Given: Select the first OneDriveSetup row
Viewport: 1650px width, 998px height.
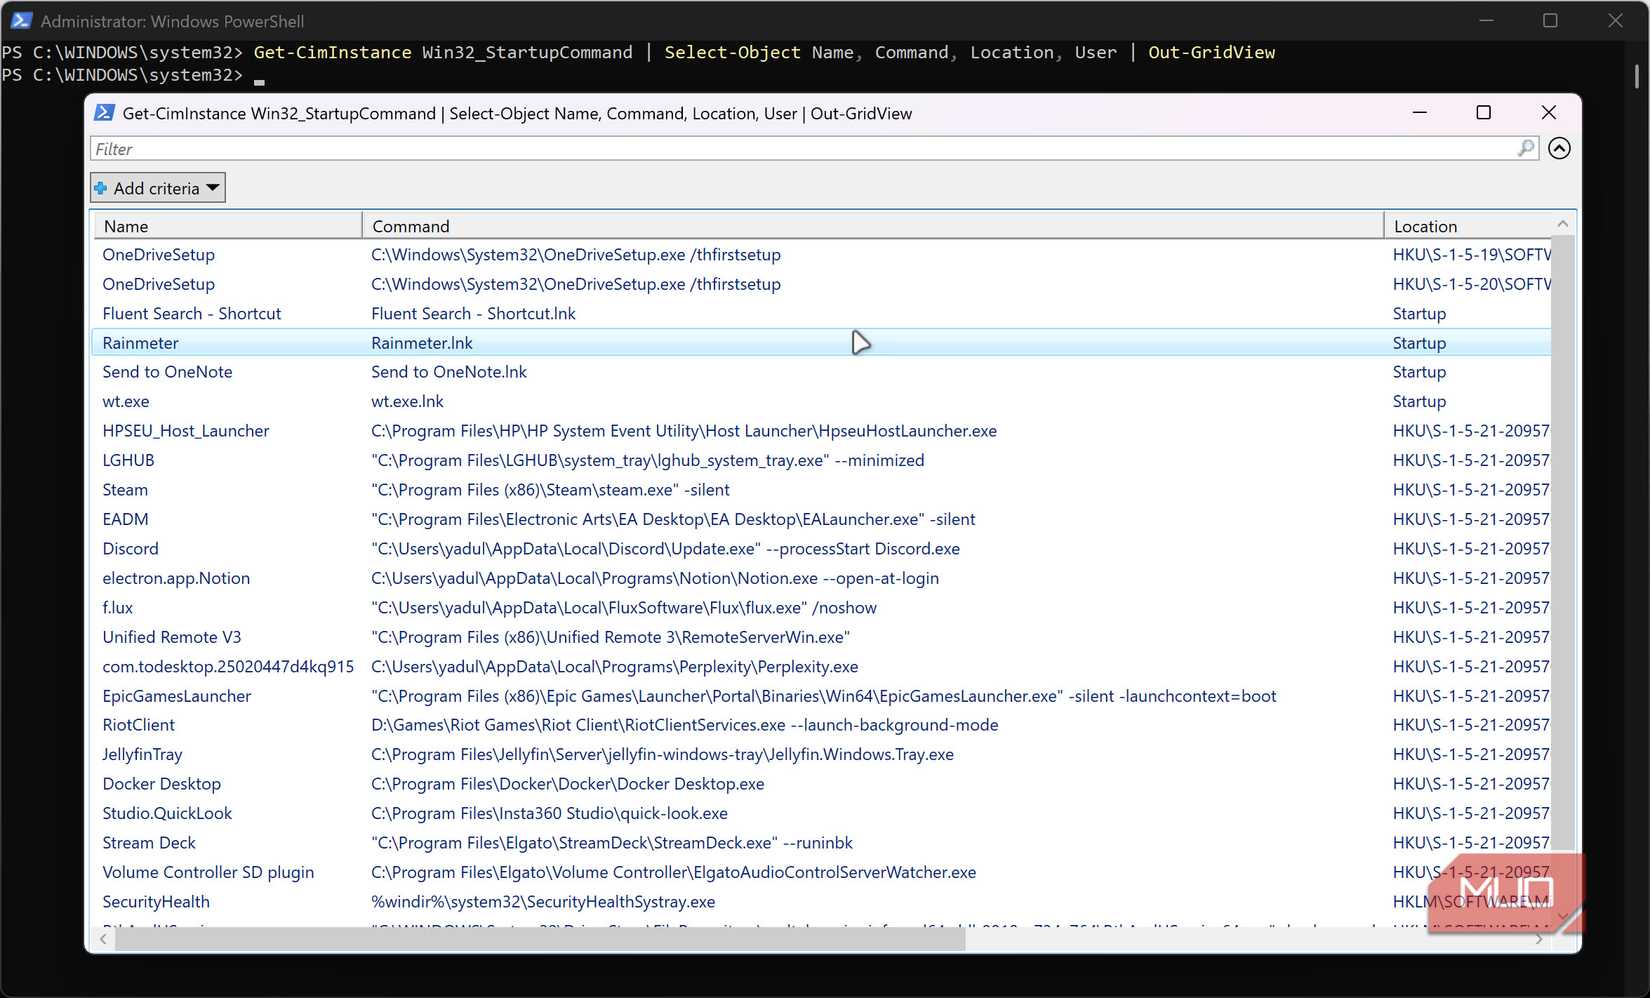Looking at the screenshot, I should [158, 254].
